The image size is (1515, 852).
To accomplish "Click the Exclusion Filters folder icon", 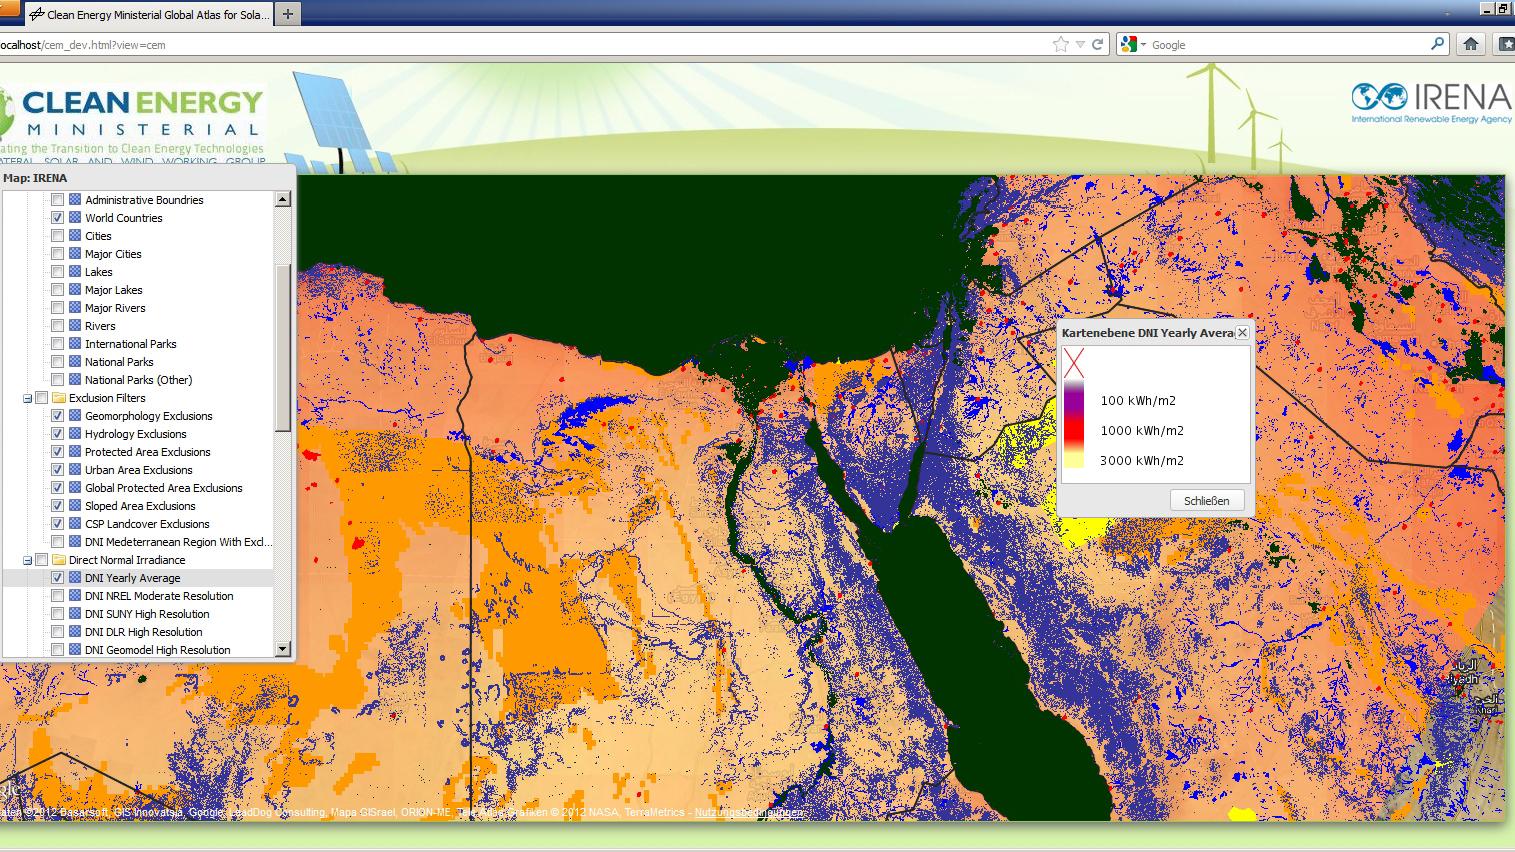I will click(x=58, y=398).
